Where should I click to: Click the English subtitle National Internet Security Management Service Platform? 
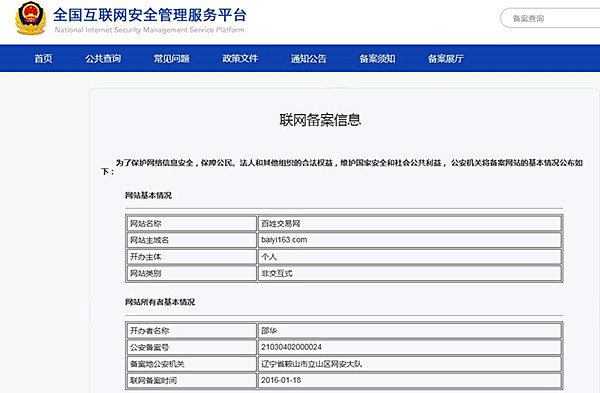[x=149, y=30]
